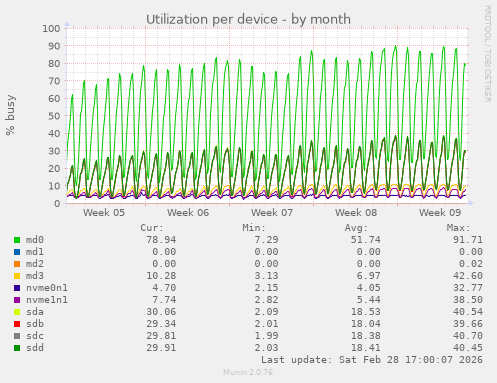Click the 'Max:' column header
This screenshot has width=497, height=383.
pyautogui.click(x=458, y=228)
